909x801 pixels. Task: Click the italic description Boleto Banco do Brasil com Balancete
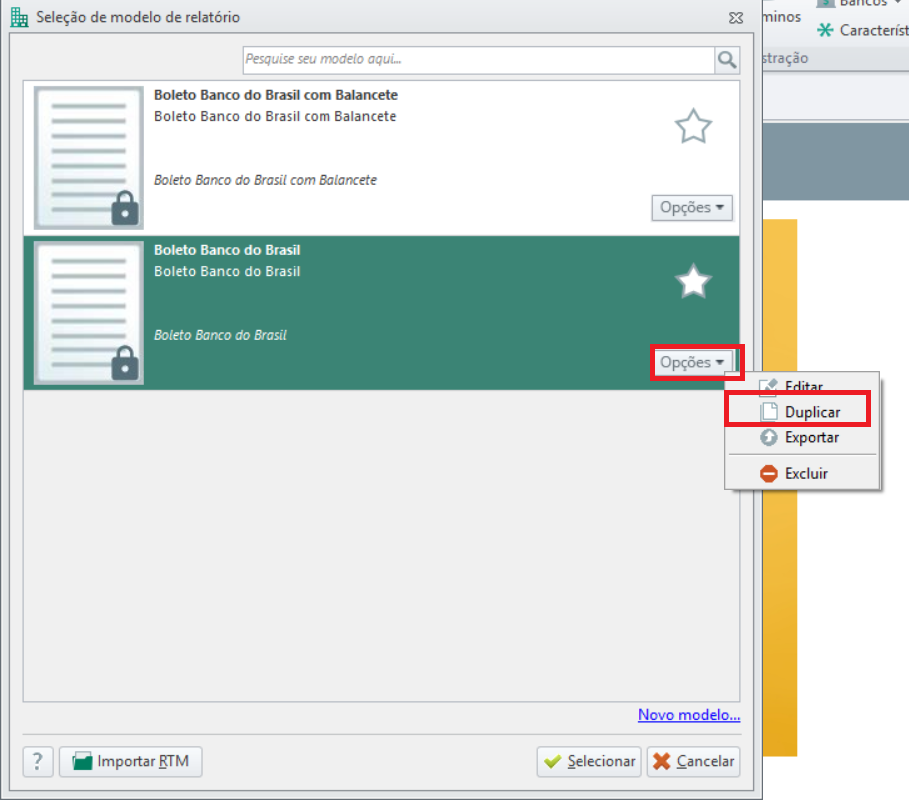tap(266, 180)
